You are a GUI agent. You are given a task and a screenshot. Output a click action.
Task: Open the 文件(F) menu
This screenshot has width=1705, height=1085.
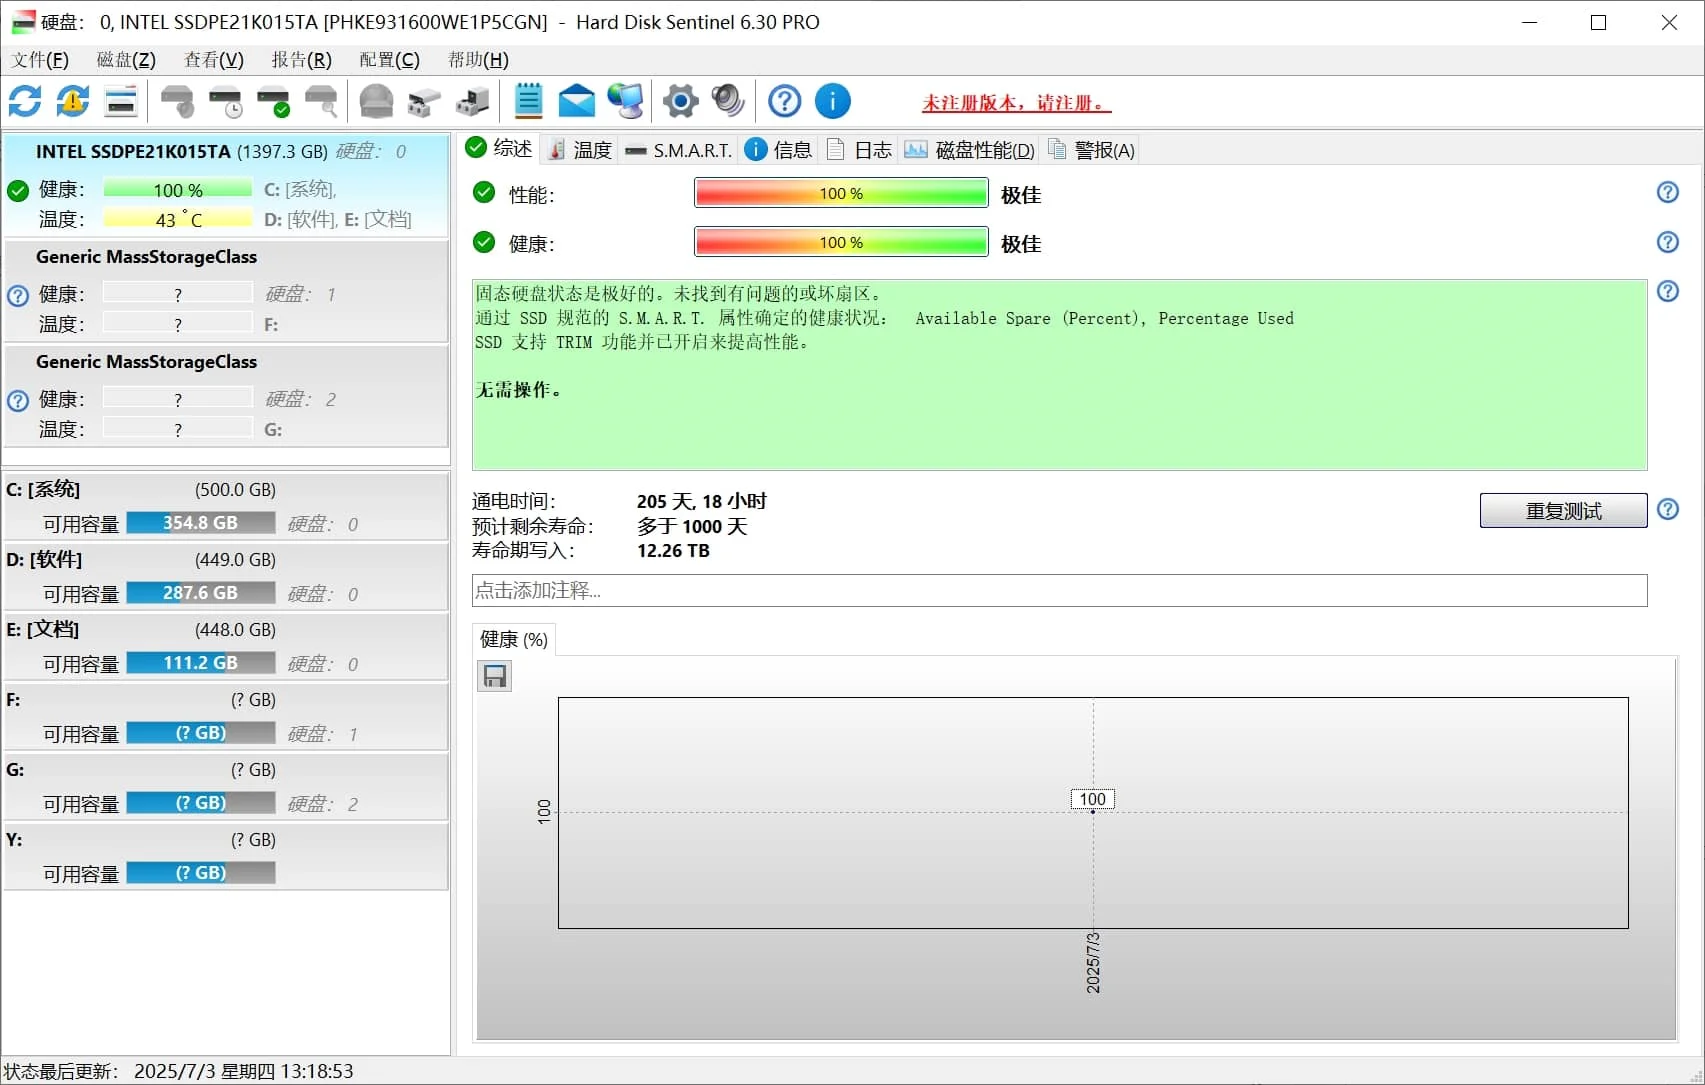[x=40, y=60]
